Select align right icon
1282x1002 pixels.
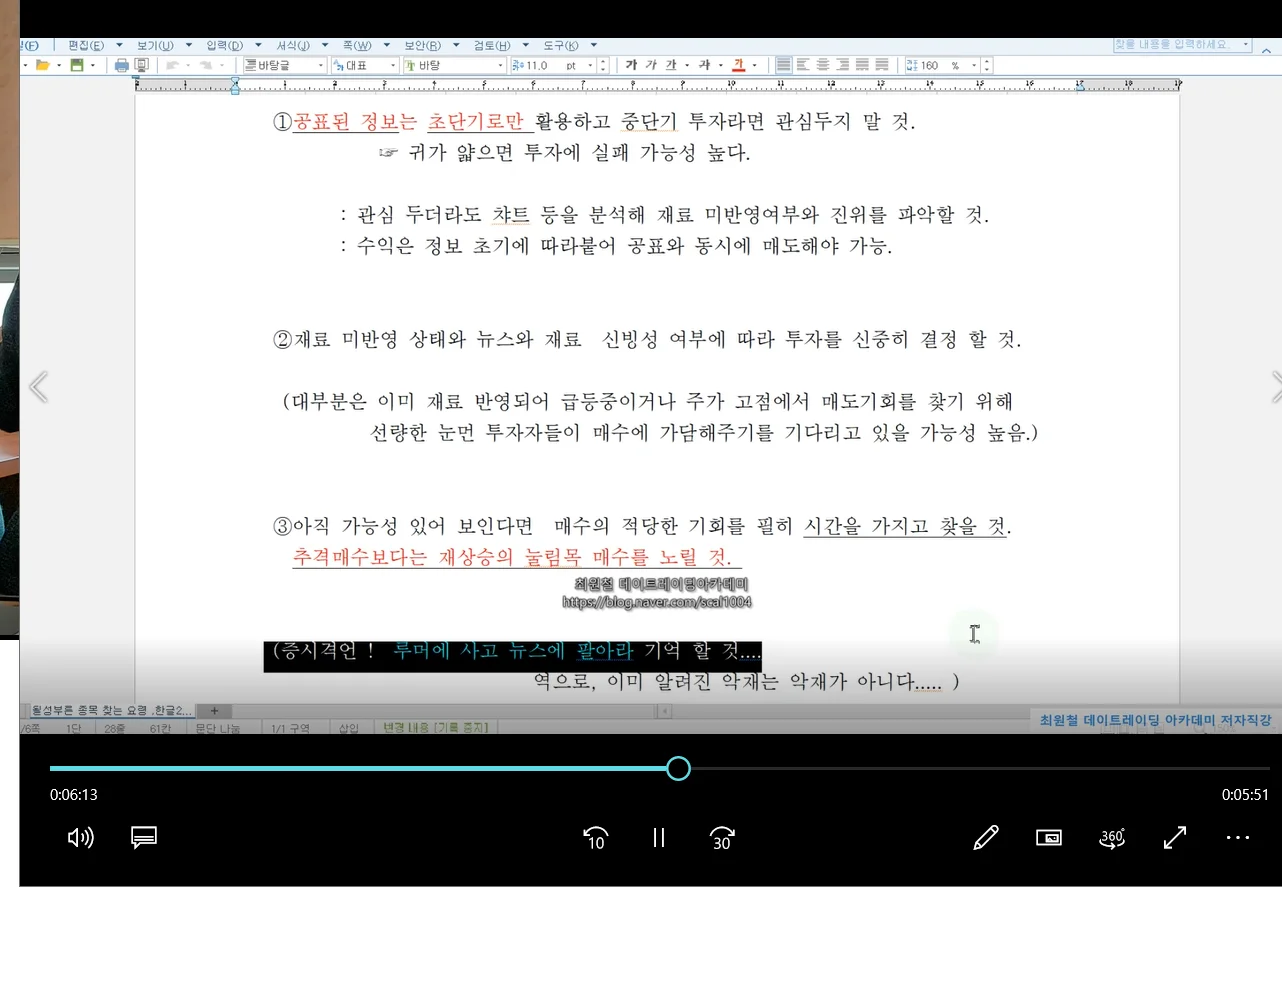pos(843,65)
